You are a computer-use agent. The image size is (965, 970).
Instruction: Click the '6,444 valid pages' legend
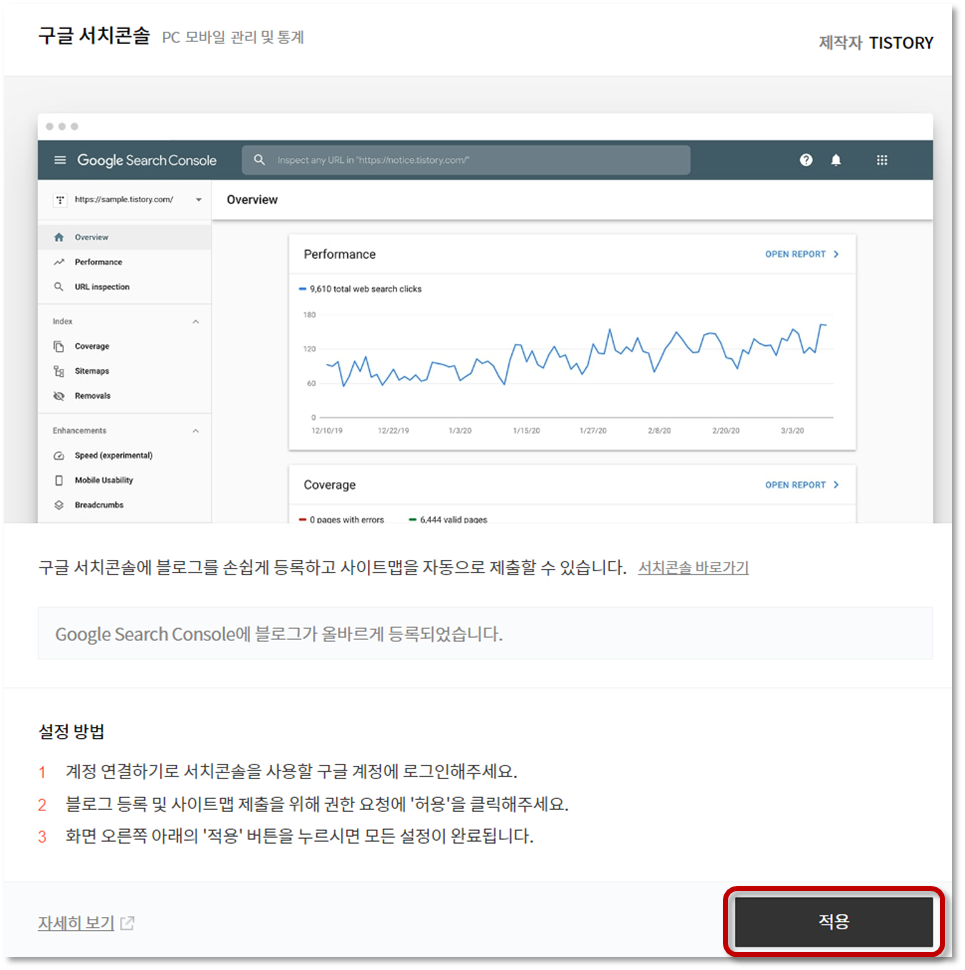pyautogui.click(x=448, y=520)
